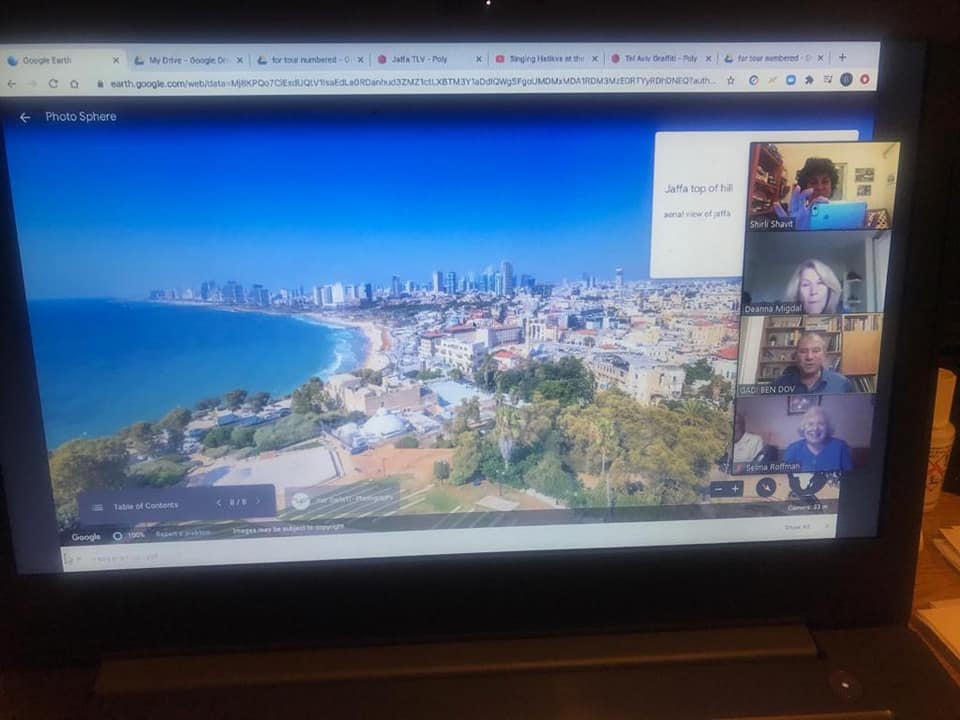Screen dimensions: 960x720
Task: Click the browser back arrow
Action: click(x=12, y=84)
